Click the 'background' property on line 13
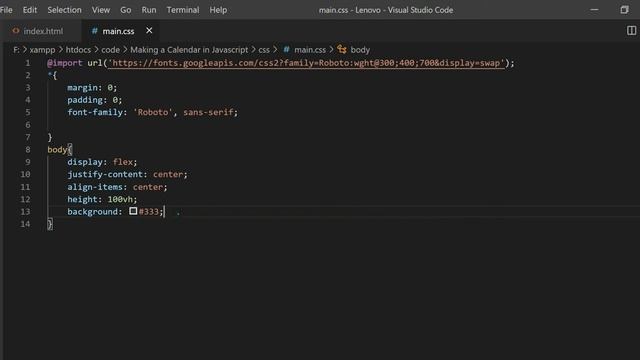Image resolution: width=640 pixels, height=360 pixels. tap(92, 211)
